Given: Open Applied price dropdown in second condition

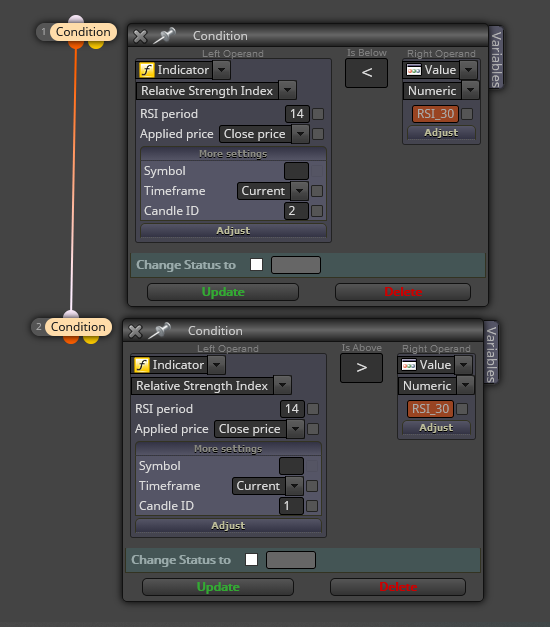Looking at the screenshot, I should pos(295,429).
